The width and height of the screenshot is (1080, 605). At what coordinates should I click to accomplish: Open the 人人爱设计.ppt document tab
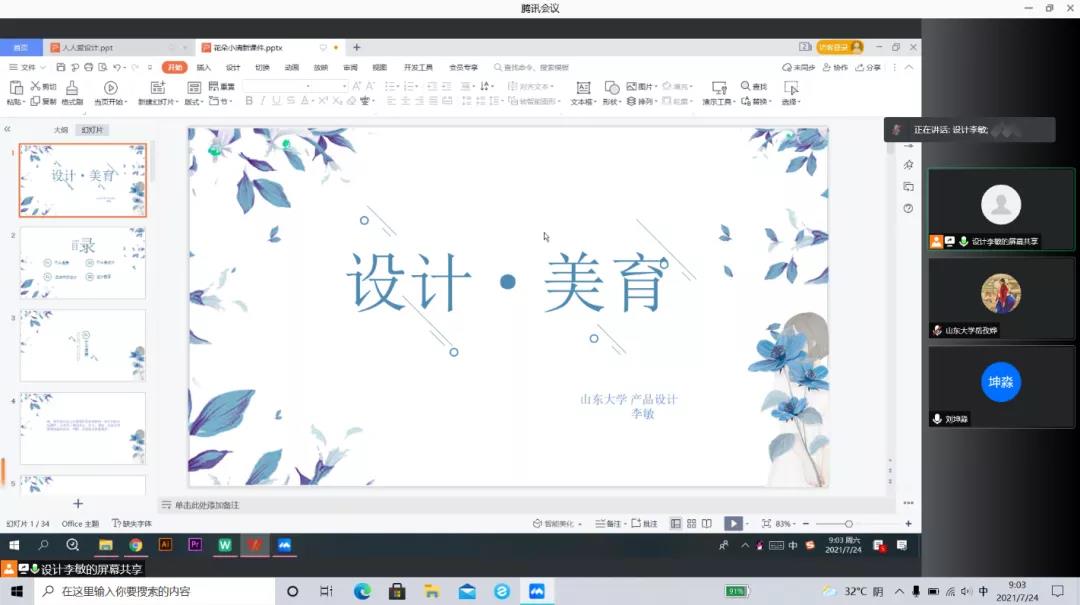tap(88, 47)
